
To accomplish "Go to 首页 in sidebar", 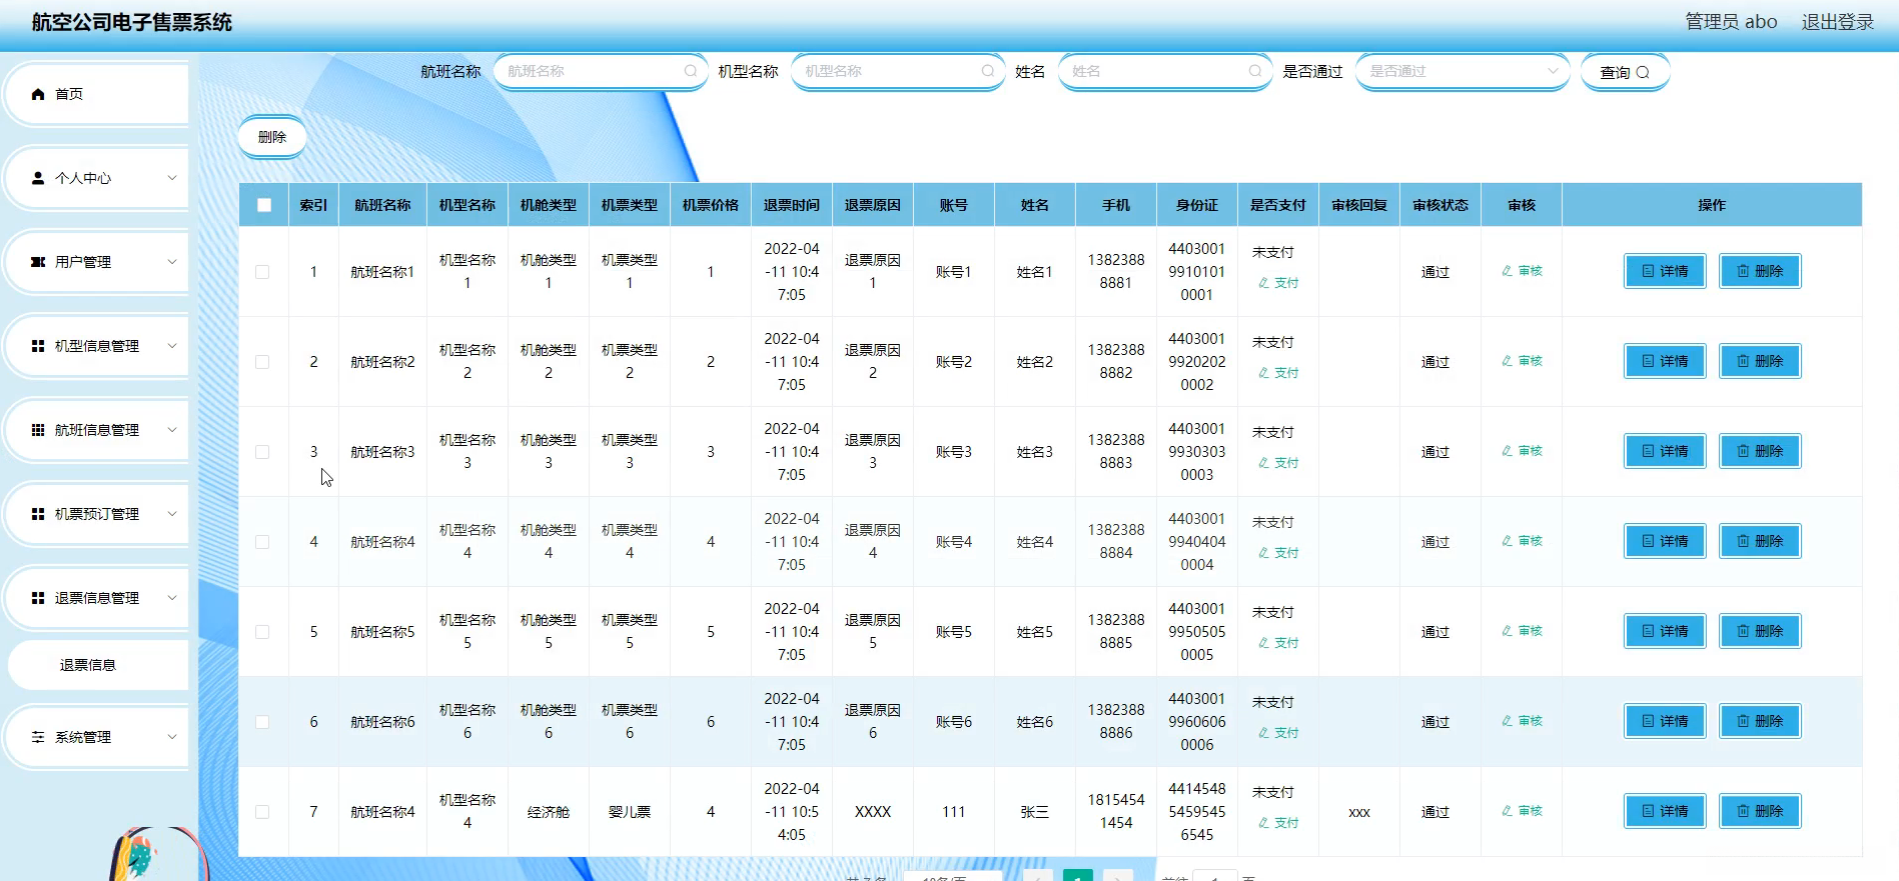I will 97,94.
